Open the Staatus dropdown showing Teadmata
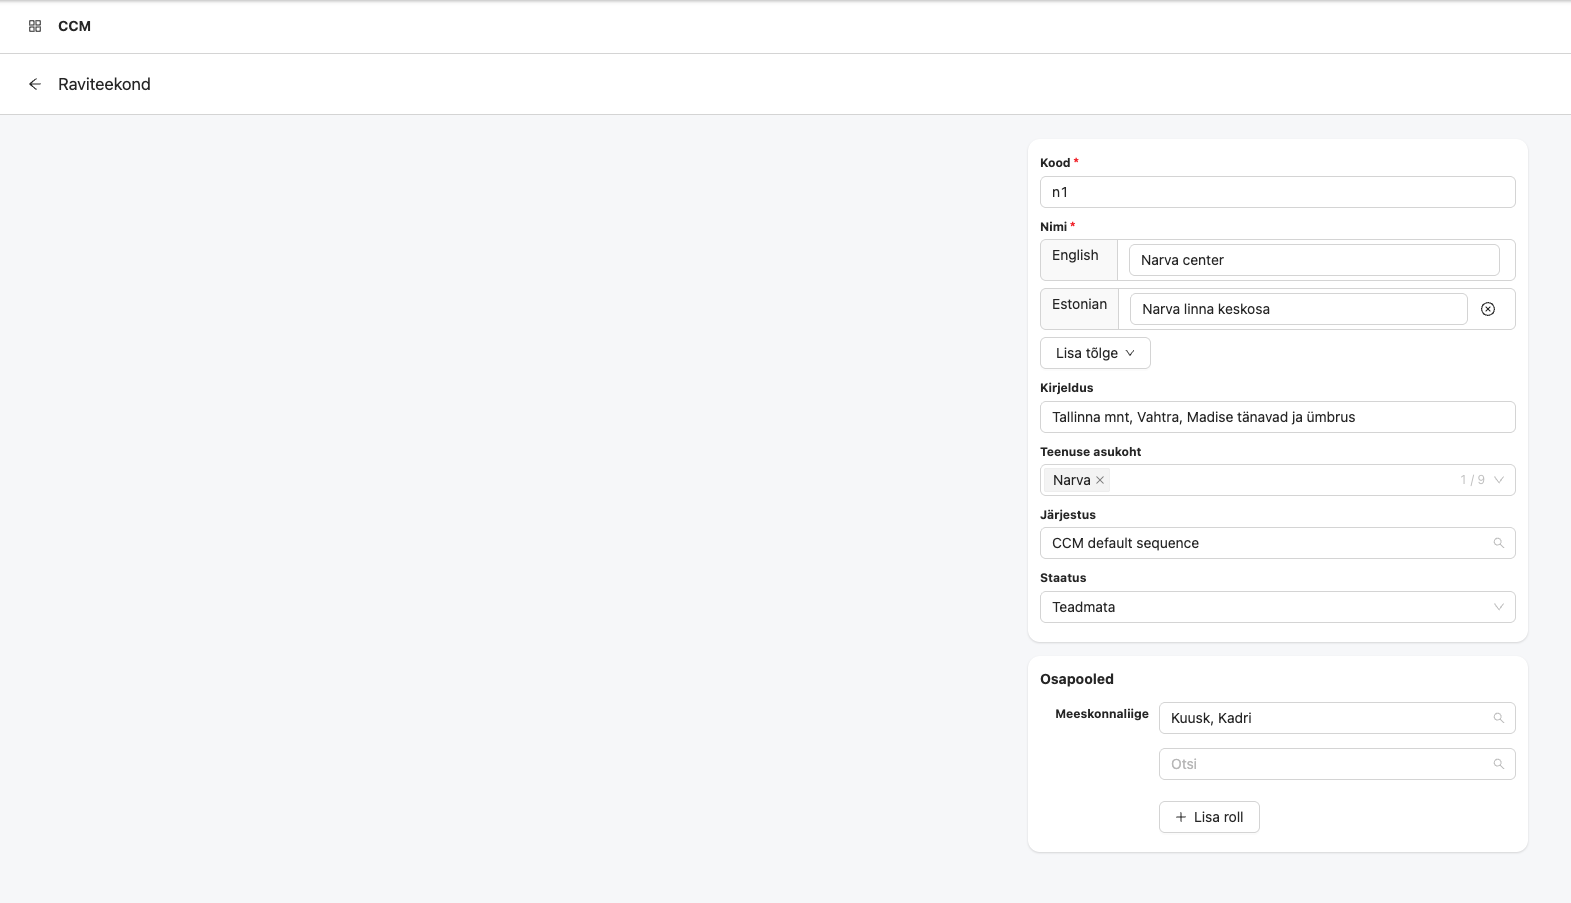Screen dimensions: 1571x903 (1278, 607)
